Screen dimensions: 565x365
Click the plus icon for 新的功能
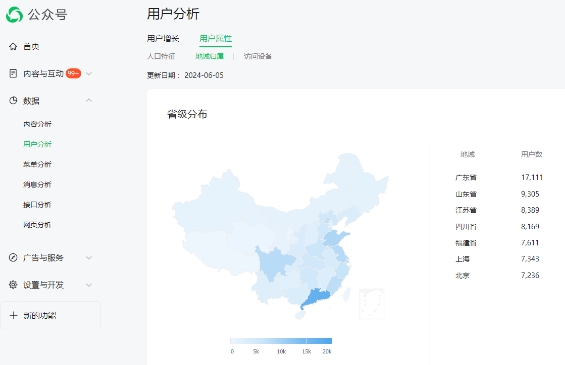13,316
